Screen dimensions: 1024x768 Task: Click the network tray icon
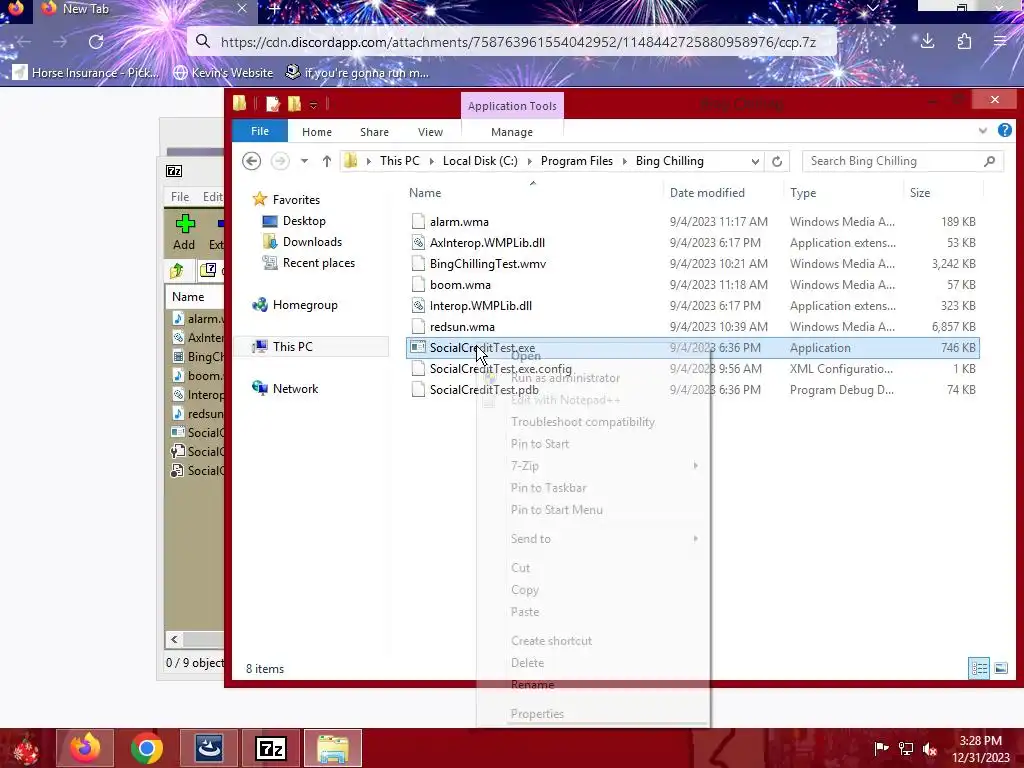click(906, 748)
